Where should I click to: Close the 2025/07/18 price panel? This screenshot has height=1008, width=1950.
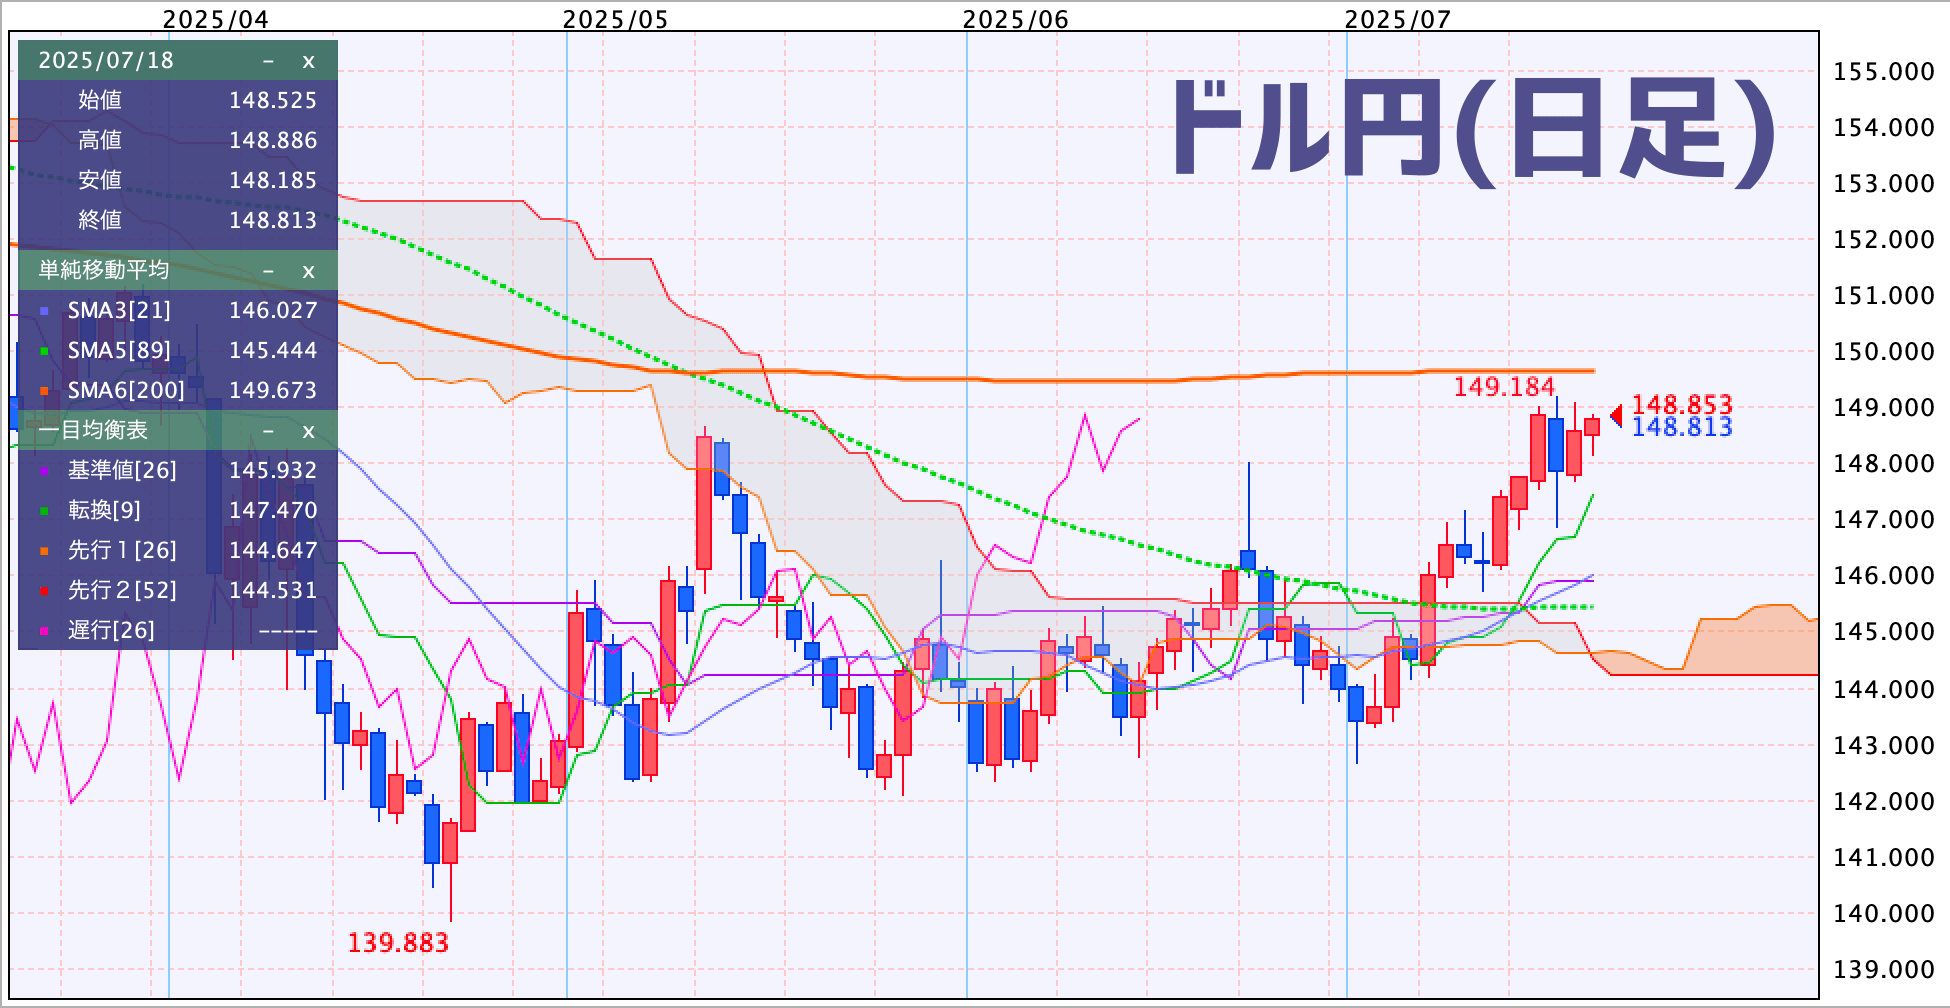point(309,61)
